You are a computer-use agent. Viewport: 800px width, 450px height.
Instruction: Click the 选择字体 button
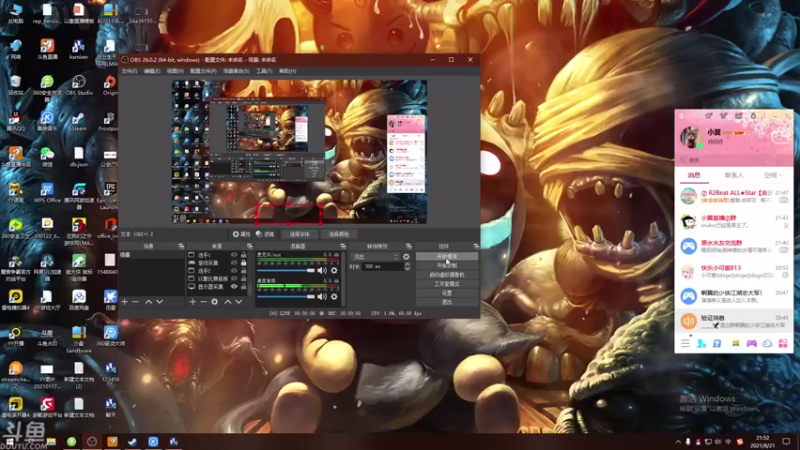click(299, 234)
